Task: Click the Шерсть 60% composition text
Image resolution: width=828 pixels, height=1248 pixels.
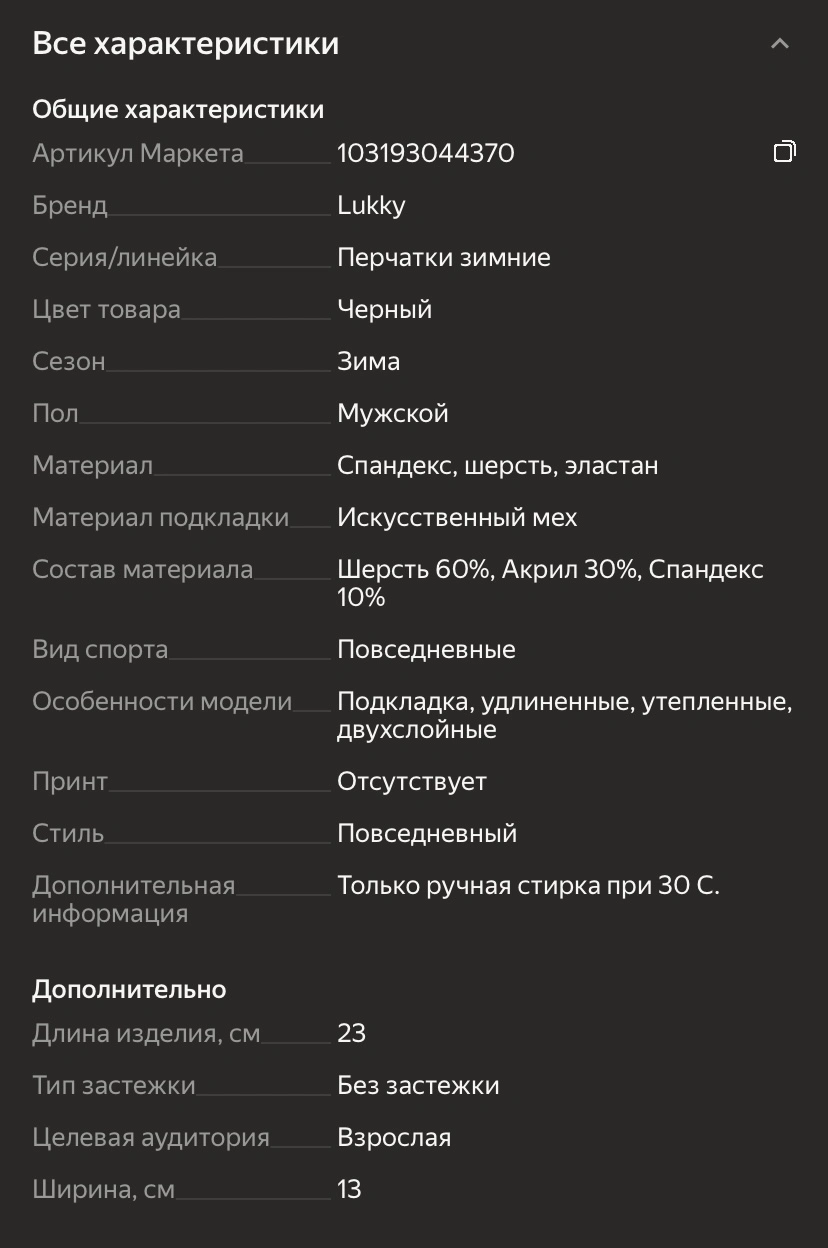Action: pyautogui.click(x=414, y=569)
